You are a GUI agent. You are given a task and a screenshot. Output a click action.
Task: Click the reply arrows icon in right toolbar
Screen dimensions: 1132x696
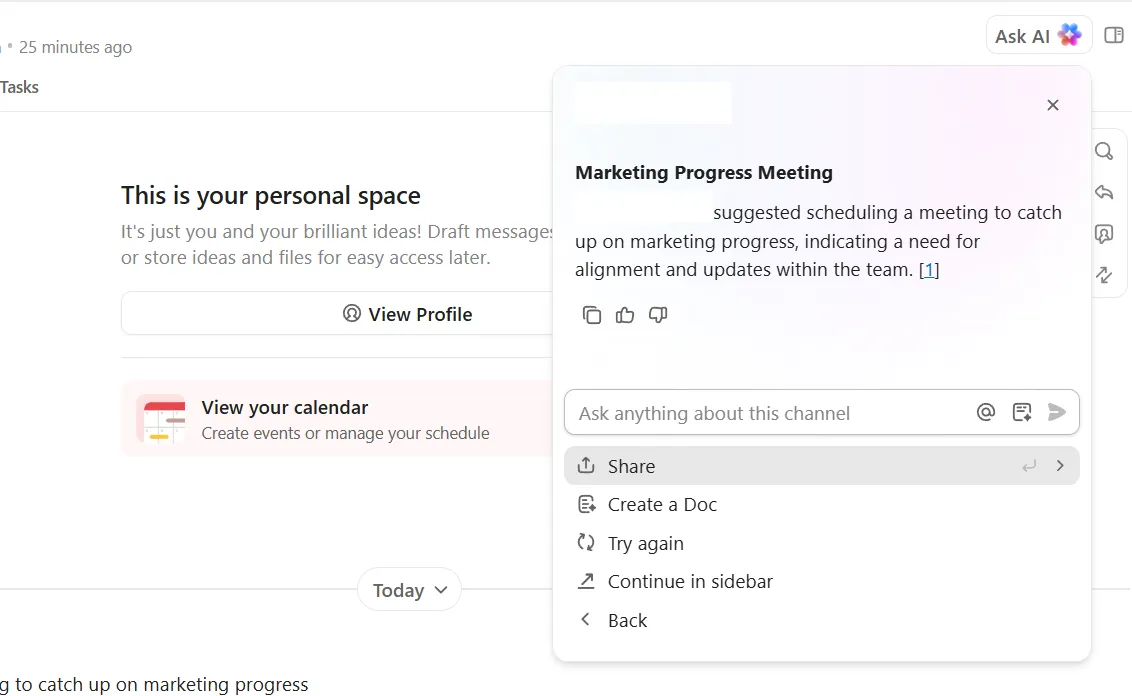[1104, 192]
